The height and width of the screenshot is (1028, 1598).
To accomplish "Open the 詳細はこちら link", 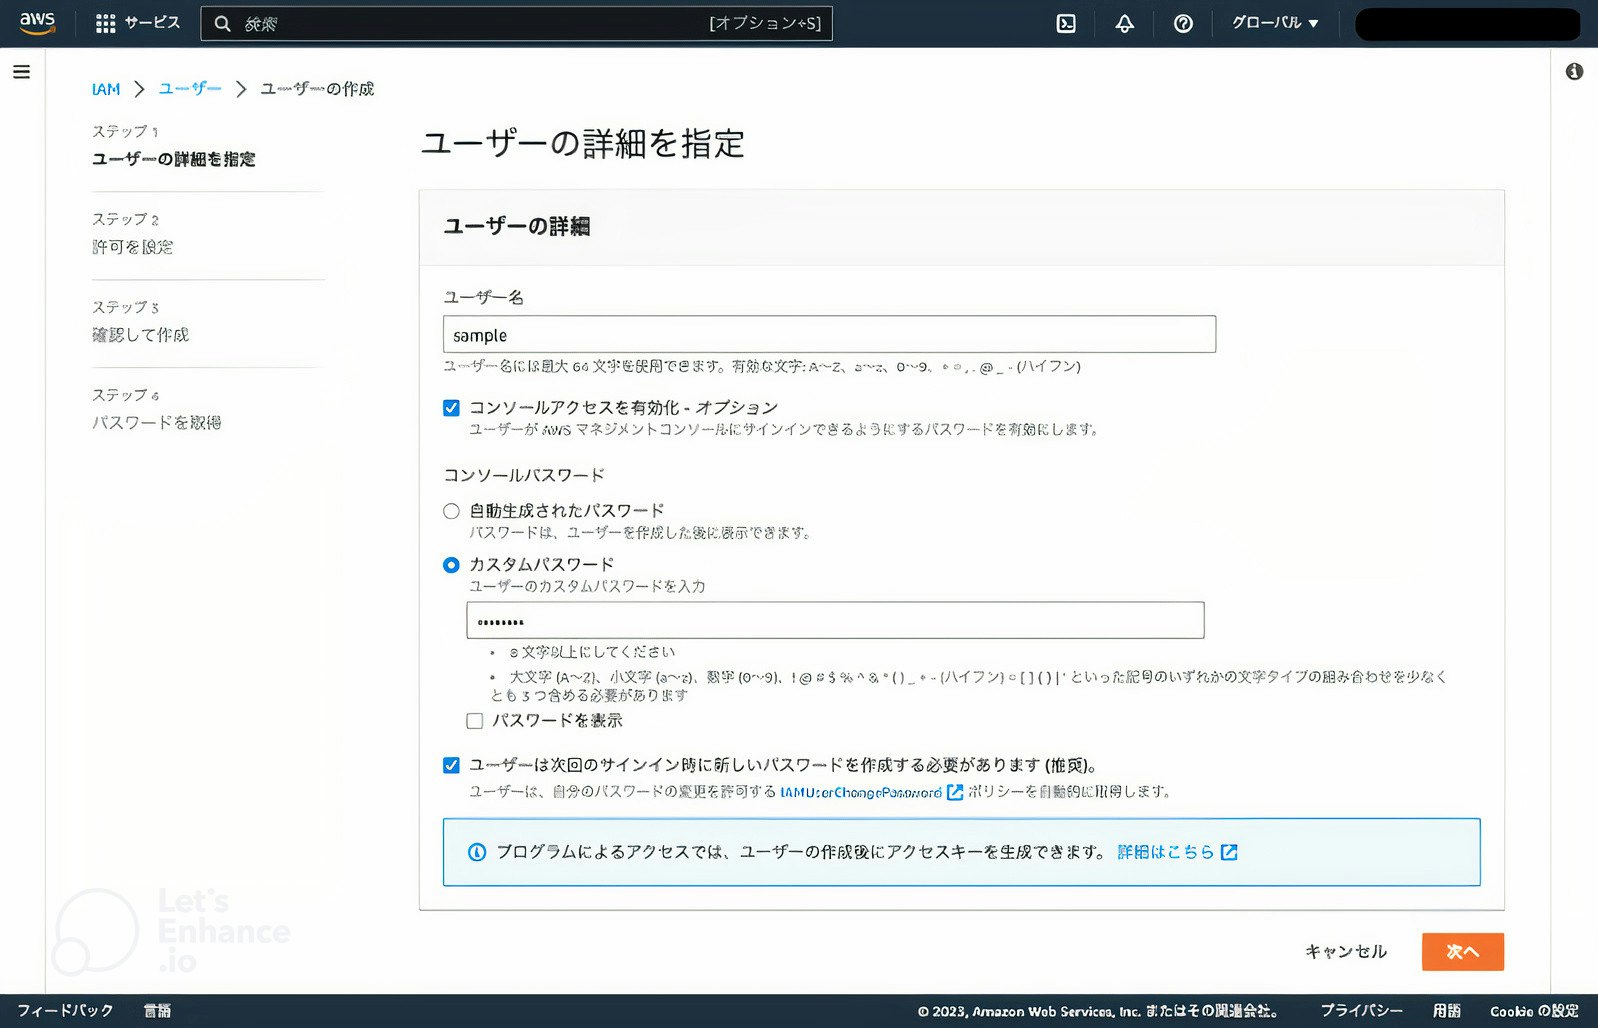I will (x=1166, y=852).
